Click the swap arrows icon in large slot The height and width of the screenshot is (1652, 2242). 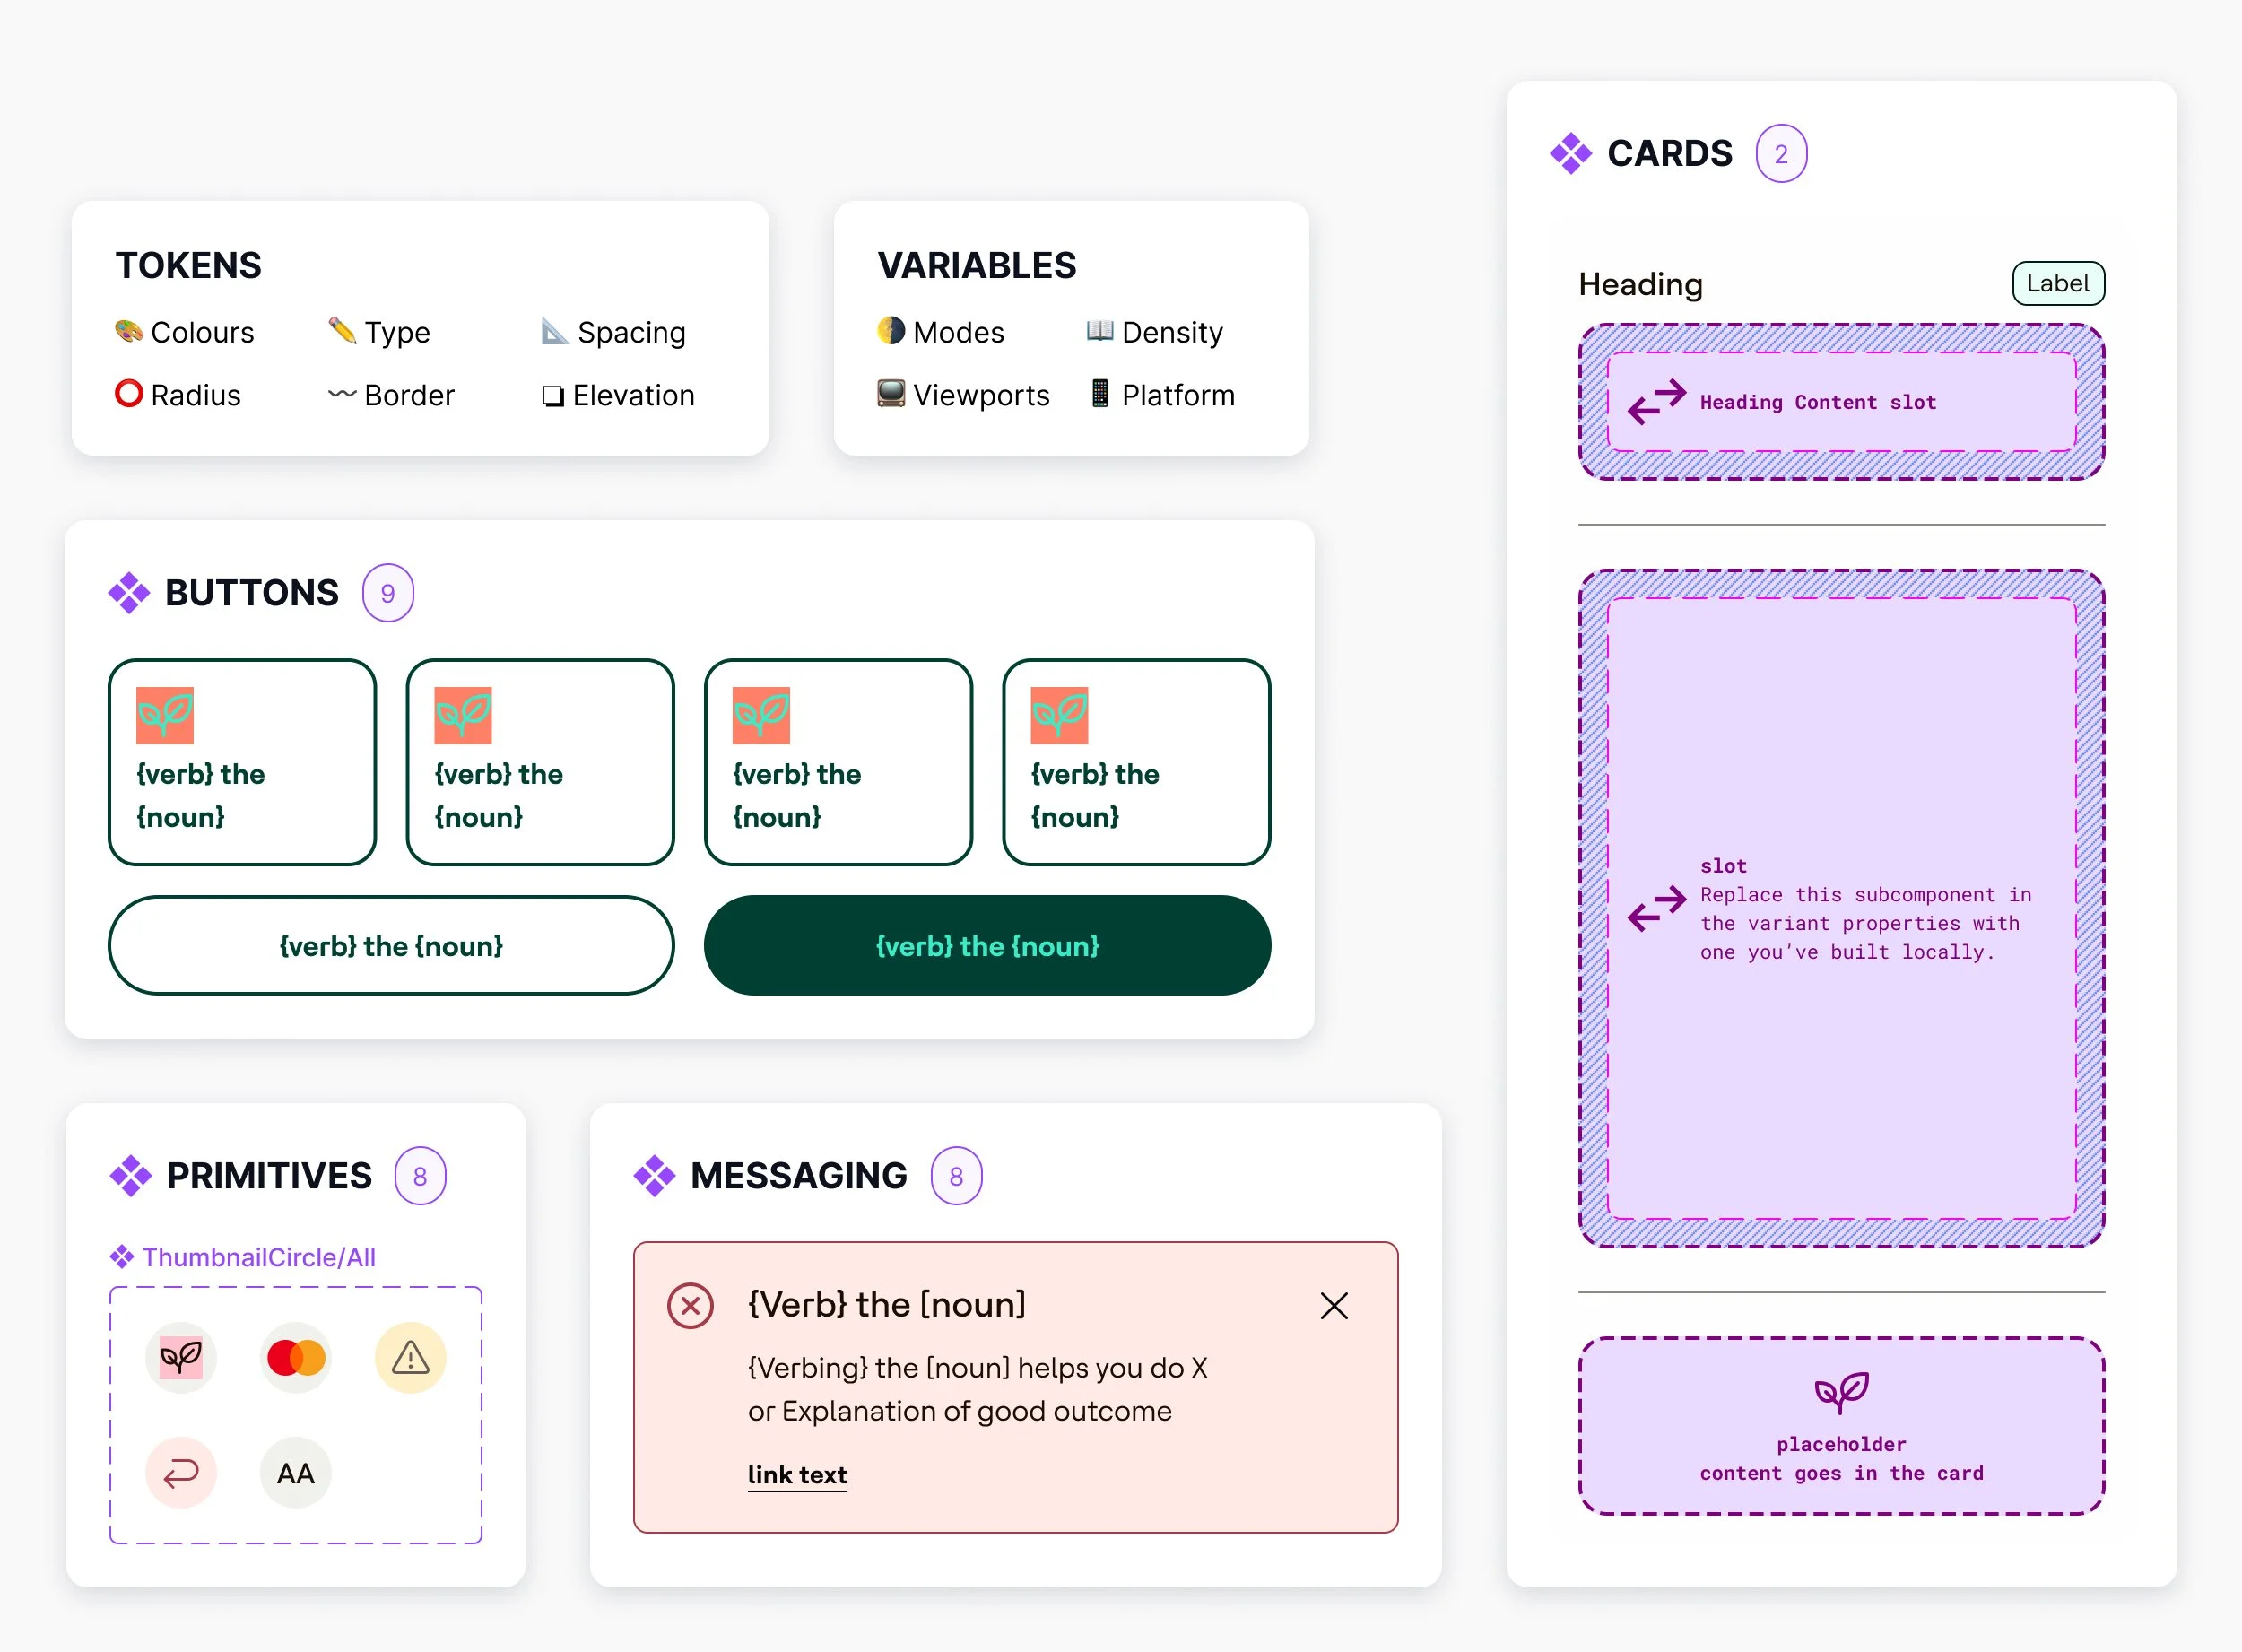pos(1656,908)
